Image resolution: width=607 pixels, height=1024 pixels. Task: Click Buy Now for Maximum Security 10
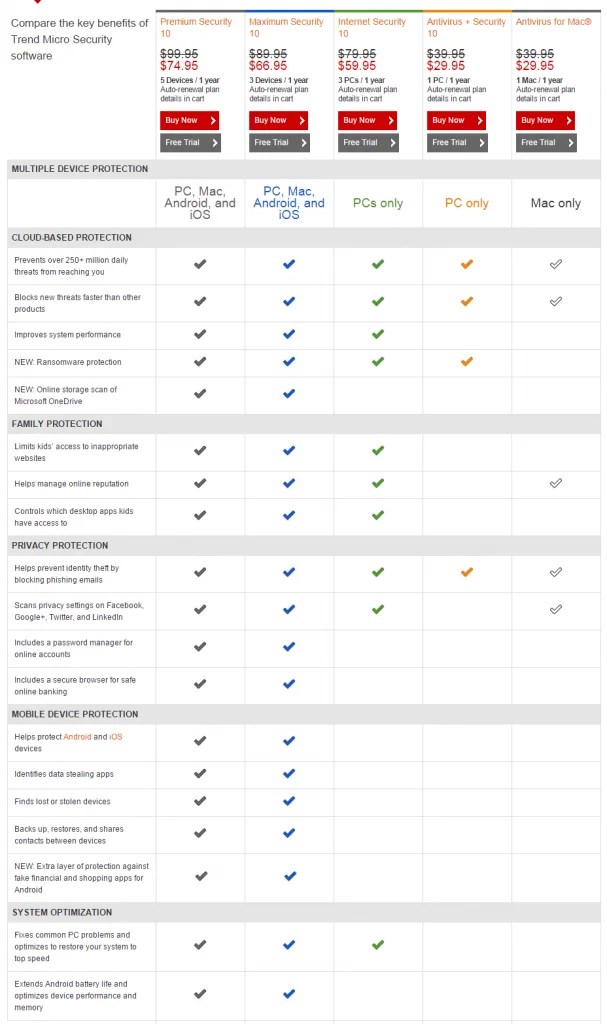[x=278, y=119]
